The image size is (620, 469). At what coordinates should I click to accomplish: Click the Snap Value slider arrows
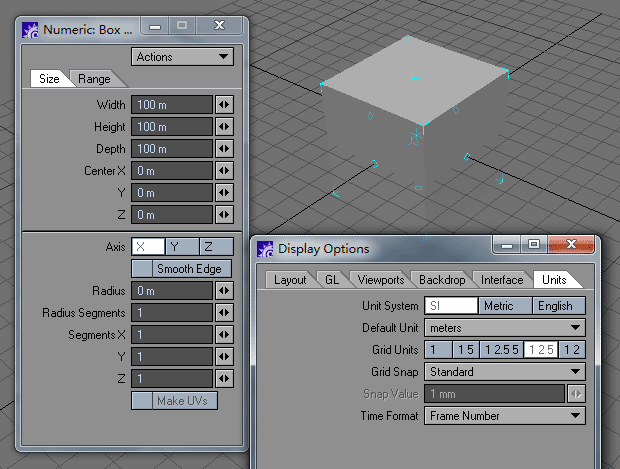[576, 394]
